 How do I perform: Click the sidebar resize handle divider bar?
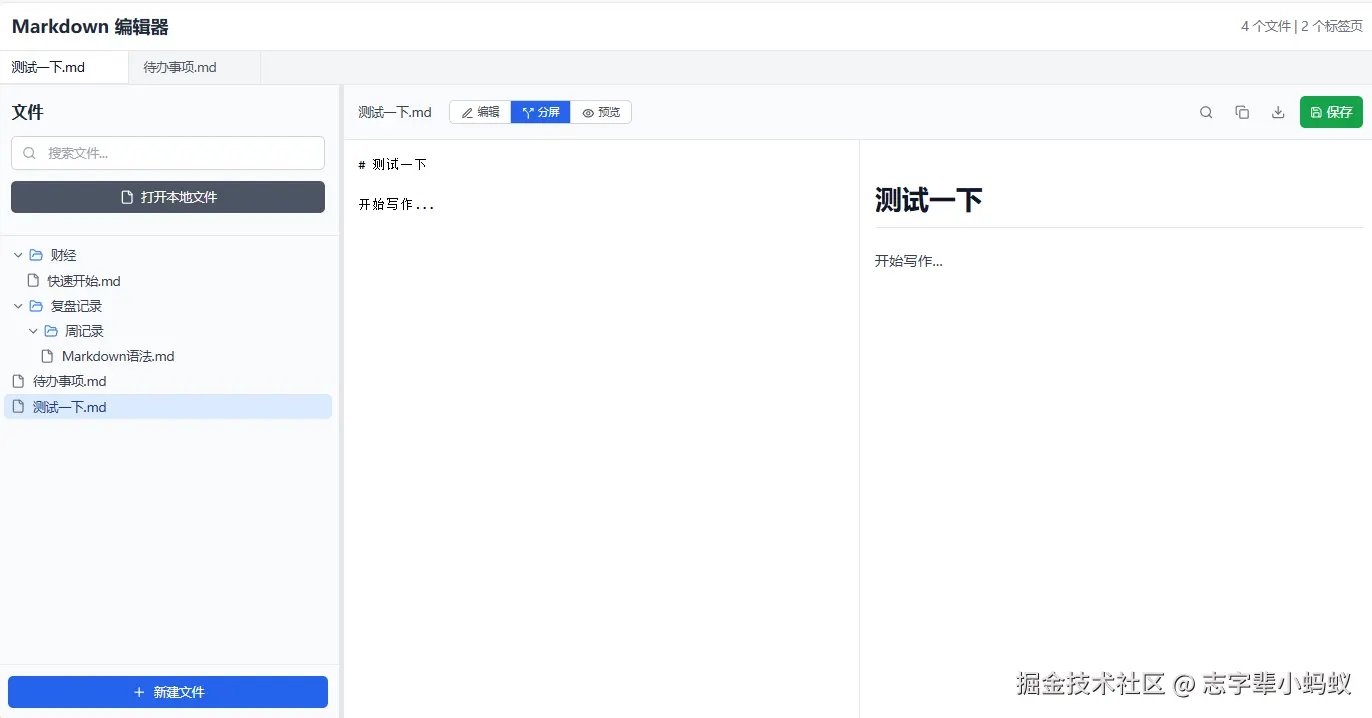[x=341, y=401]
